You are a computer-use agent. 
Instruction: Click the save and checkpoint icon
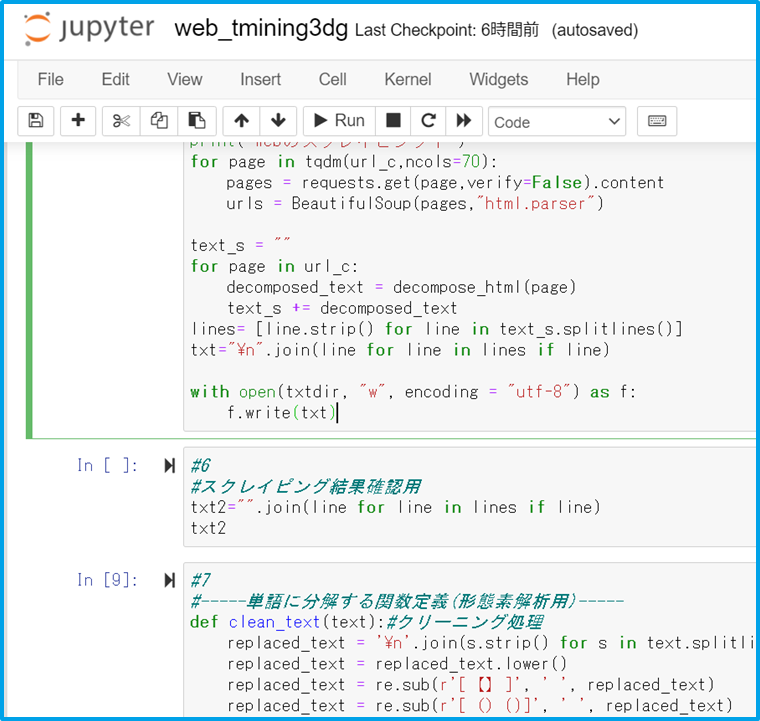(36, 121)
